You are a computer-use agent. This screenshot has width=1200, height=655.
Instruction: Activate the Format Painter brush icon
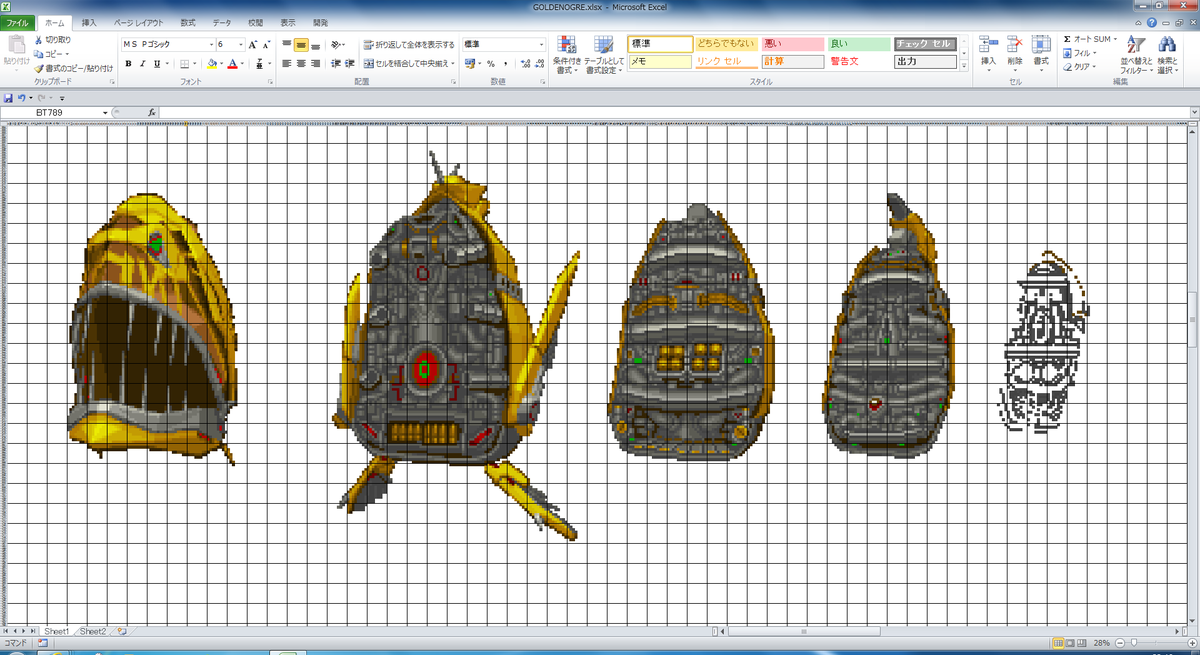click(39, 68)
